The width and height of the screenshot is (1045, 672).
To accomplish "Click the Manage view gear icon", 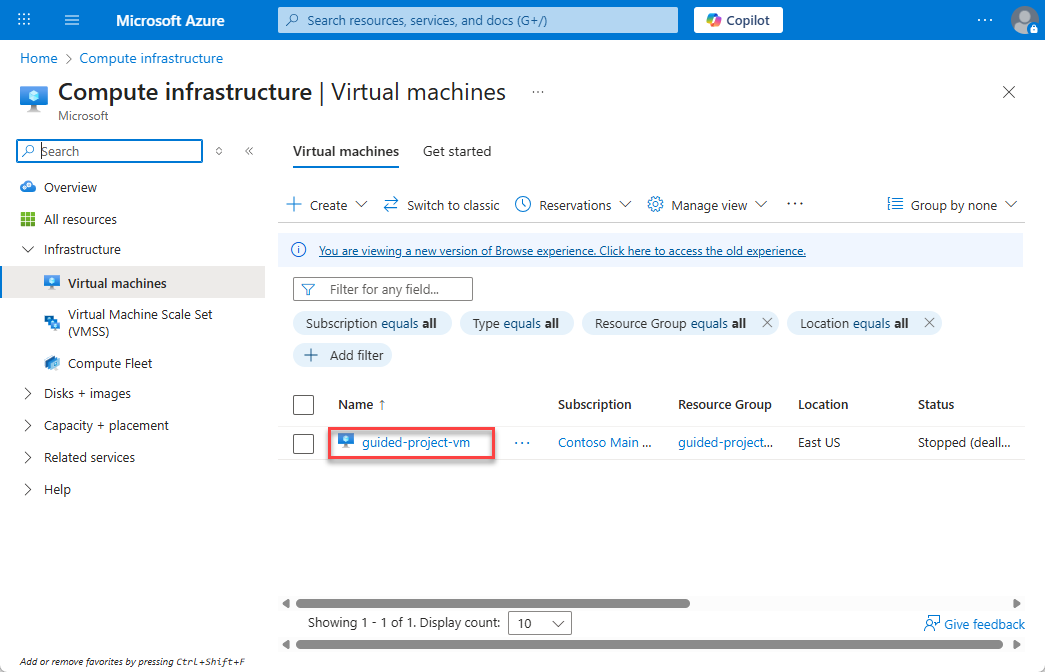I will [x=655, y=204].
